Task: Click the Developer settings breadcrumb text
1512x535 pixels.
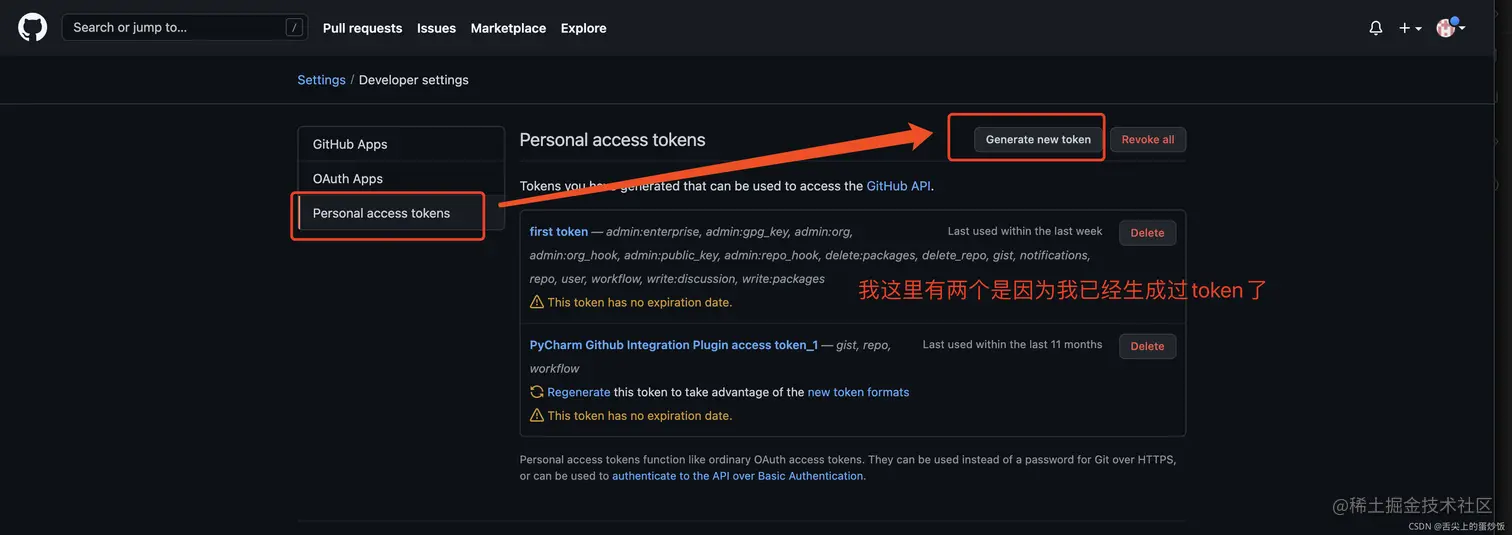Action: tap(413, 80)
